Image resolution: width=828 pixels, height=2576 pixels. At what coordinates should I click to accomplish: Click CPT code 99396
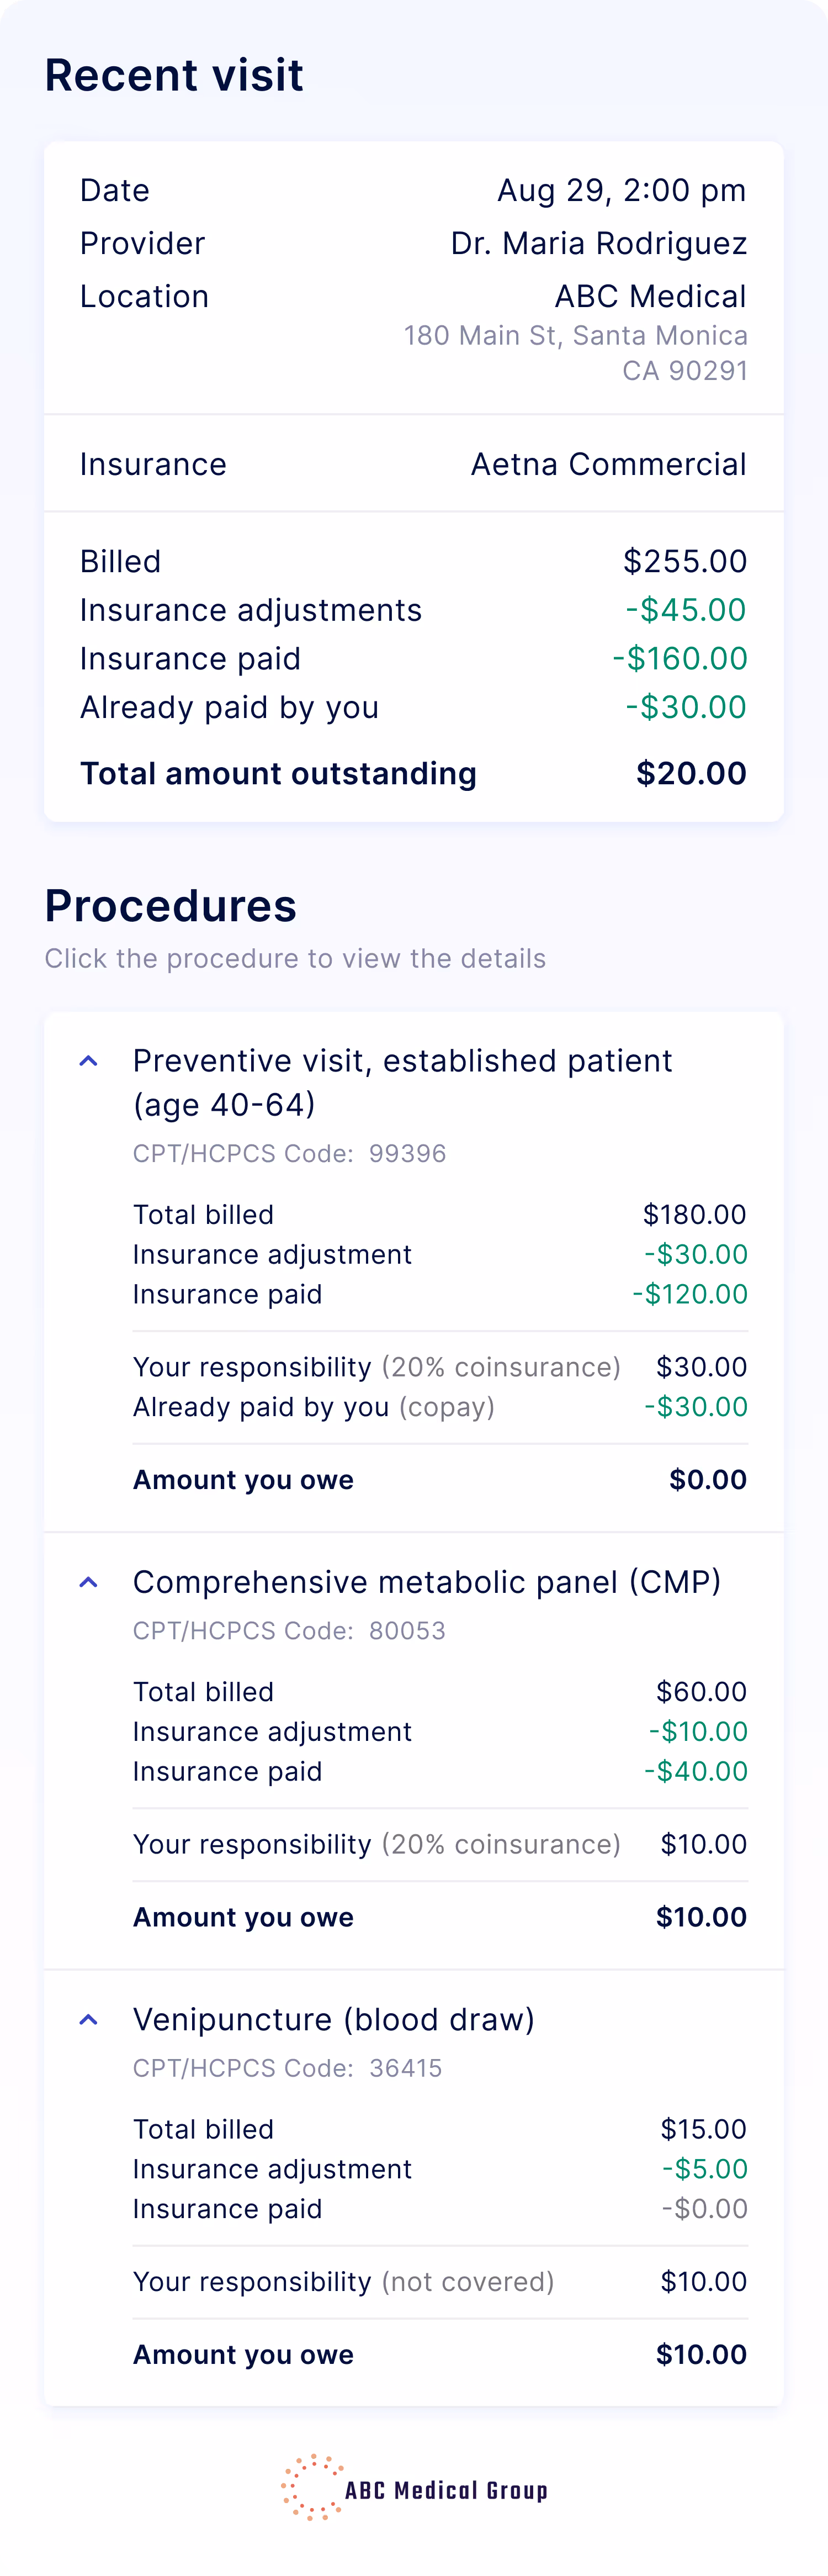click(x=407, y=1154)
